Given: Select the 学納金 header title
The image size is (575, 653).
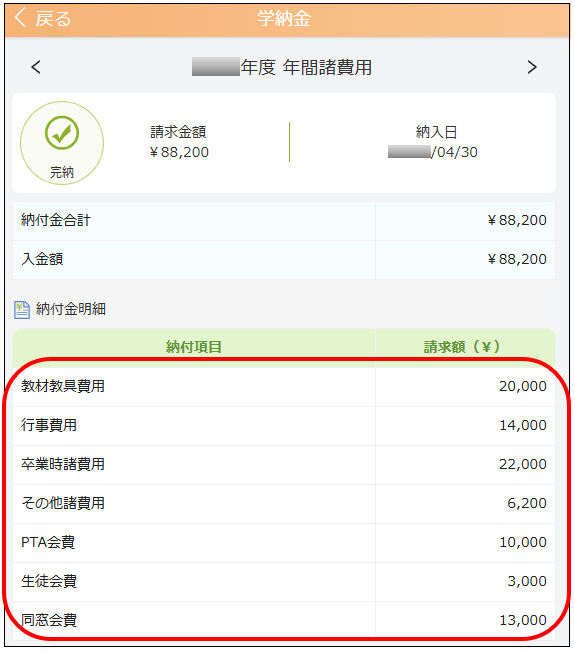Looking at the screenshot, I should 284,19.
